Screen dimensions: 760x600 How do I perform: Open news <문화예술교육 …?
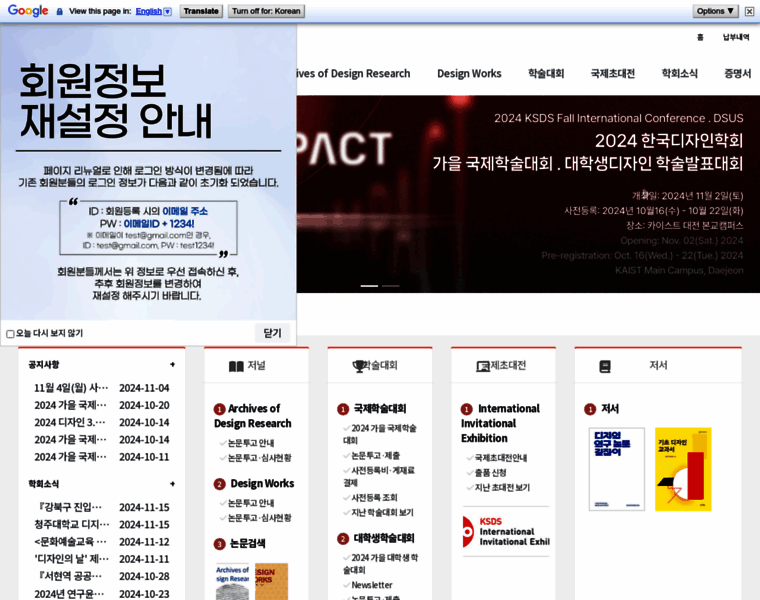coord(70,542)
